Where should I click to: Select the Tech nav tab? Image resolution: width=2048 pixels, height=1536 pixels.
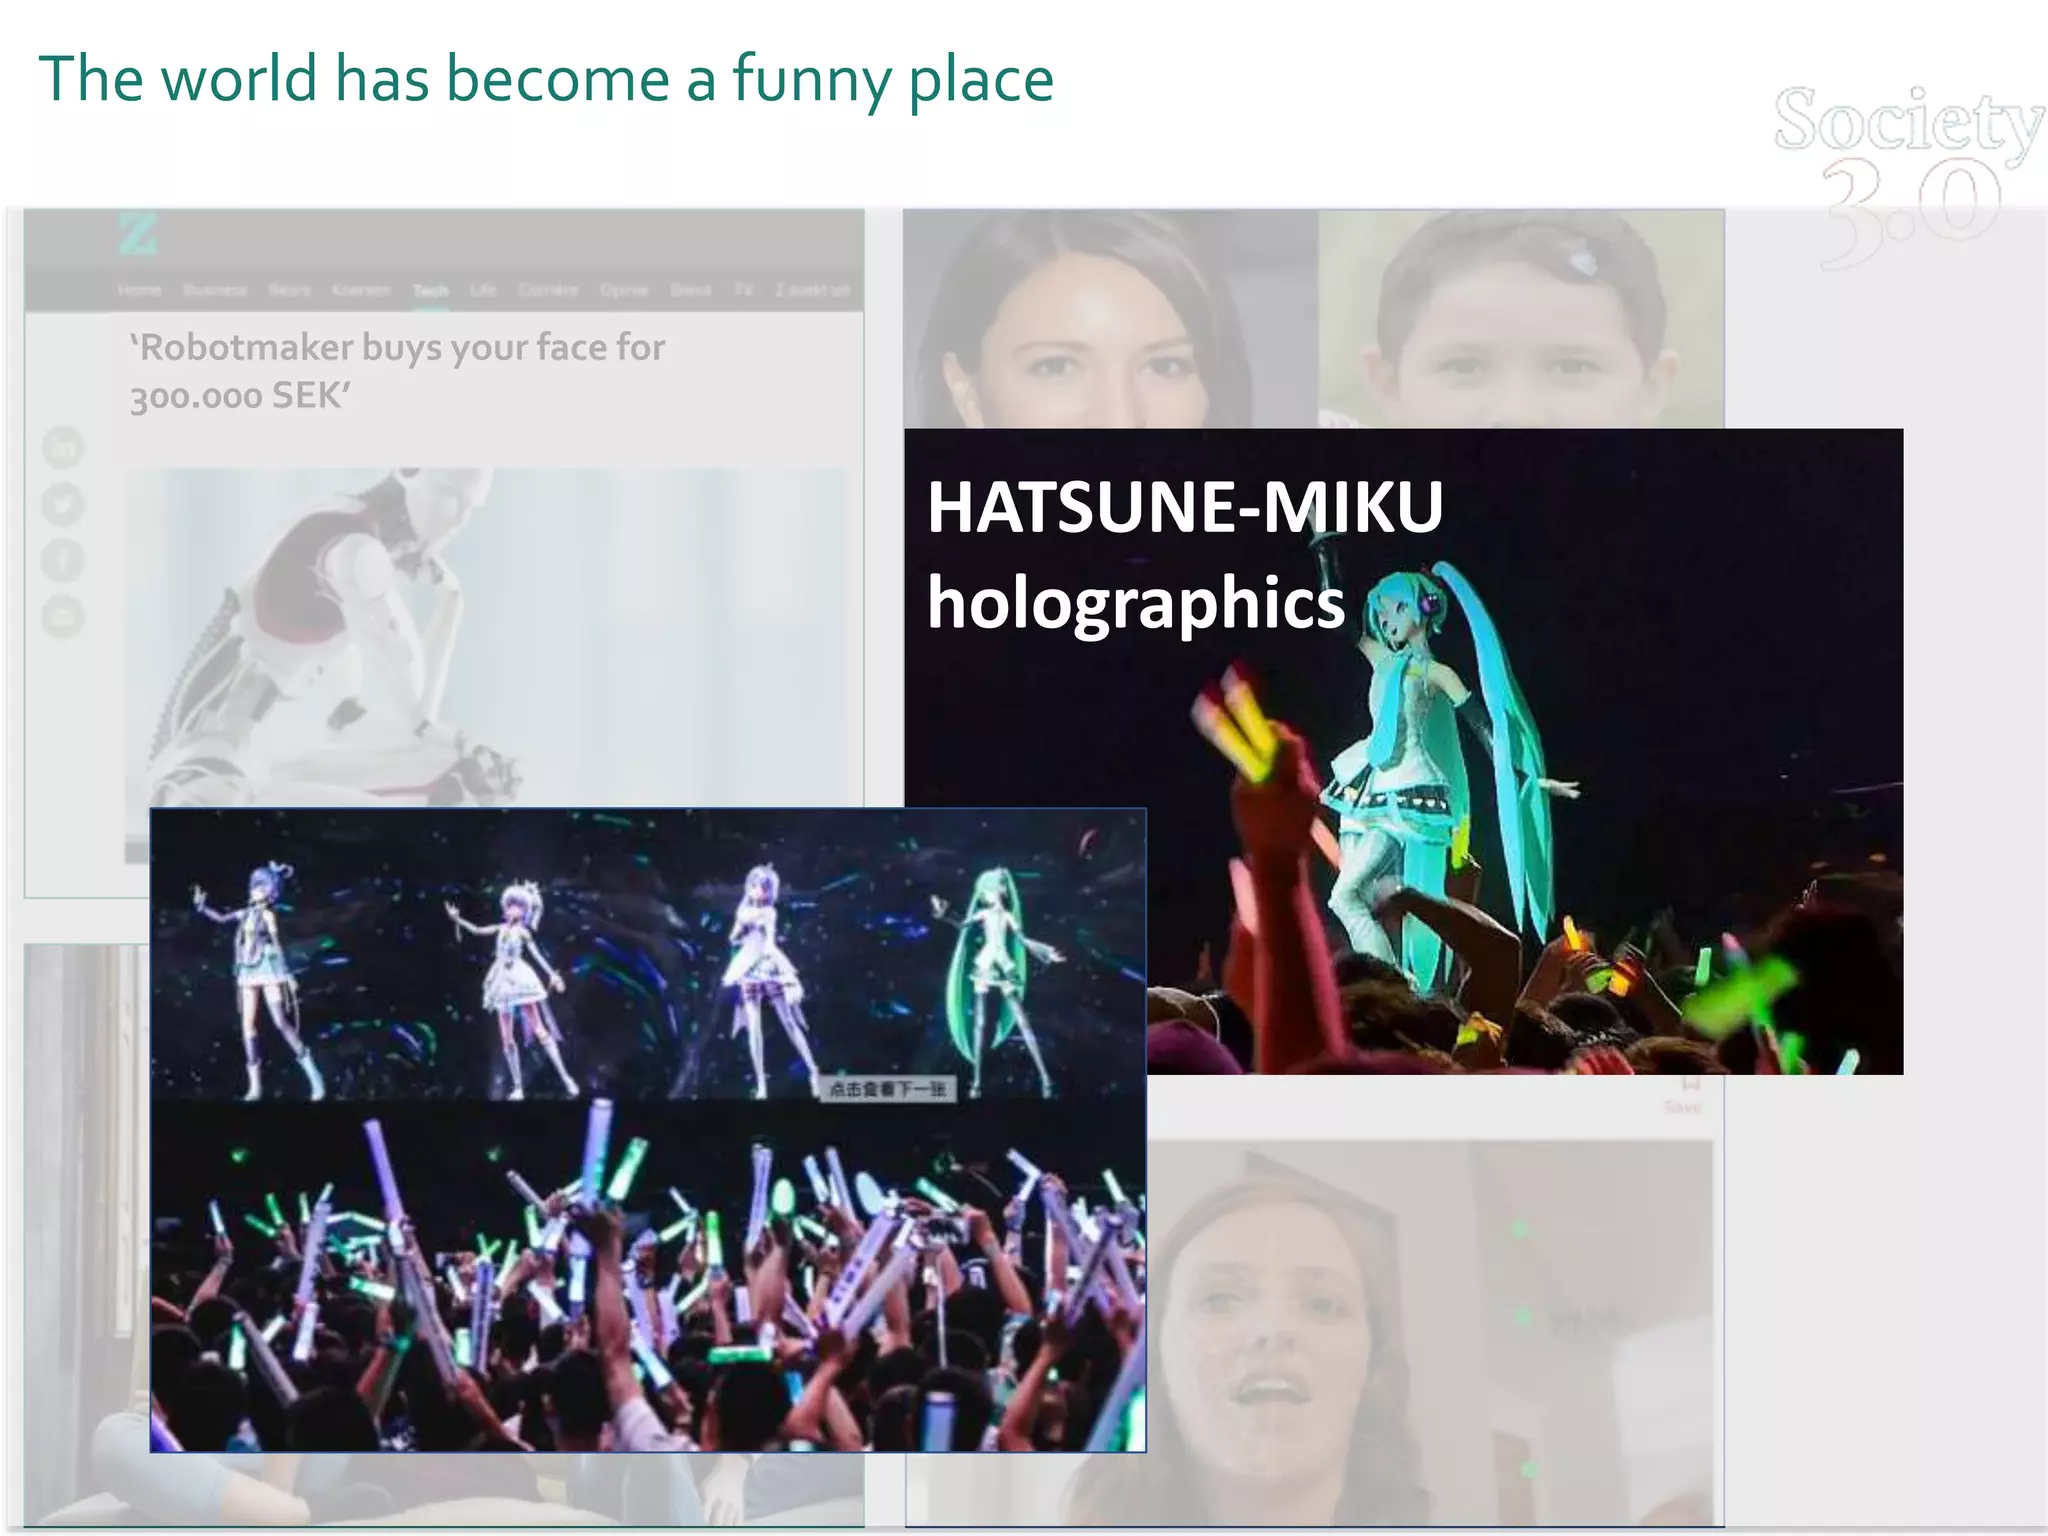[431, 290]
